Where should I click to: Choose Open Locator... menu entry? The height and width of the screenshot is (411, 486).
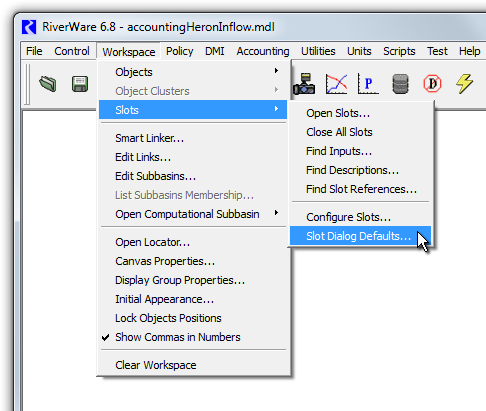coord(193,242)
